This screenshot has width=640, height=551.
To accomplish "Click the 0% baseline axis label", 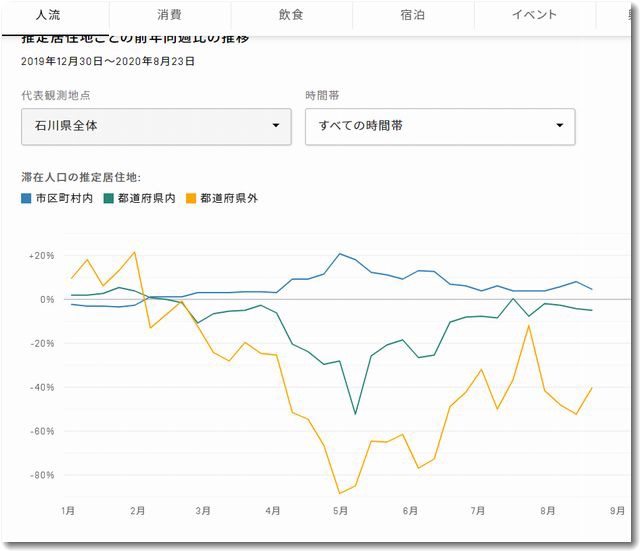I will [x=47, y=299].
